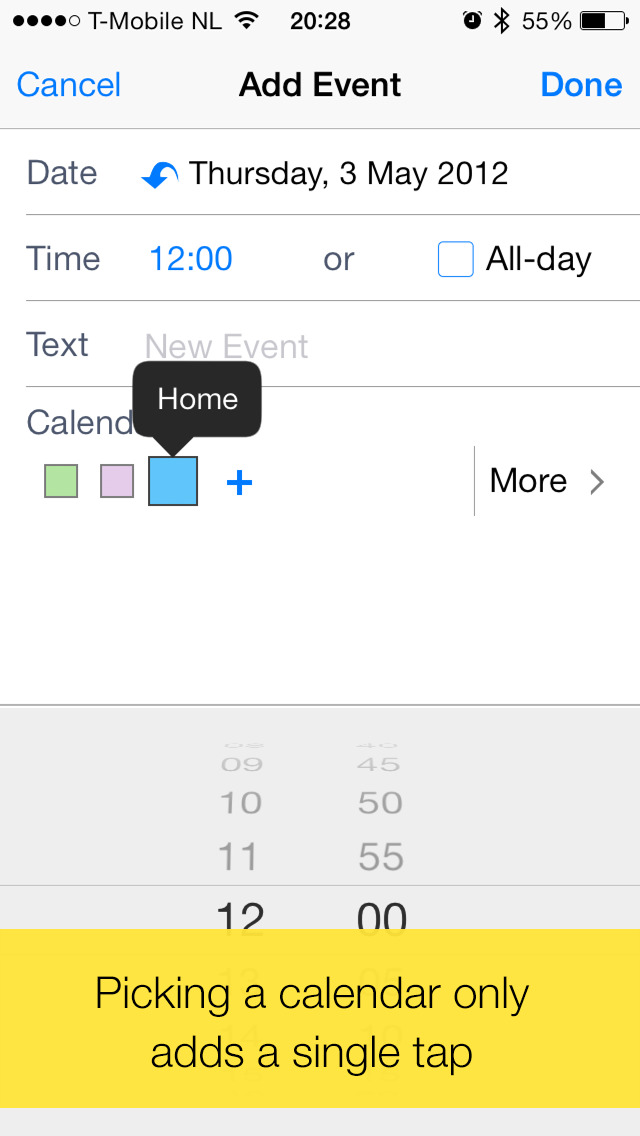Tap the Thursday, 3 May 2012 date
Viewport: 640px width, 1136px height.
(x=349, y=174)
